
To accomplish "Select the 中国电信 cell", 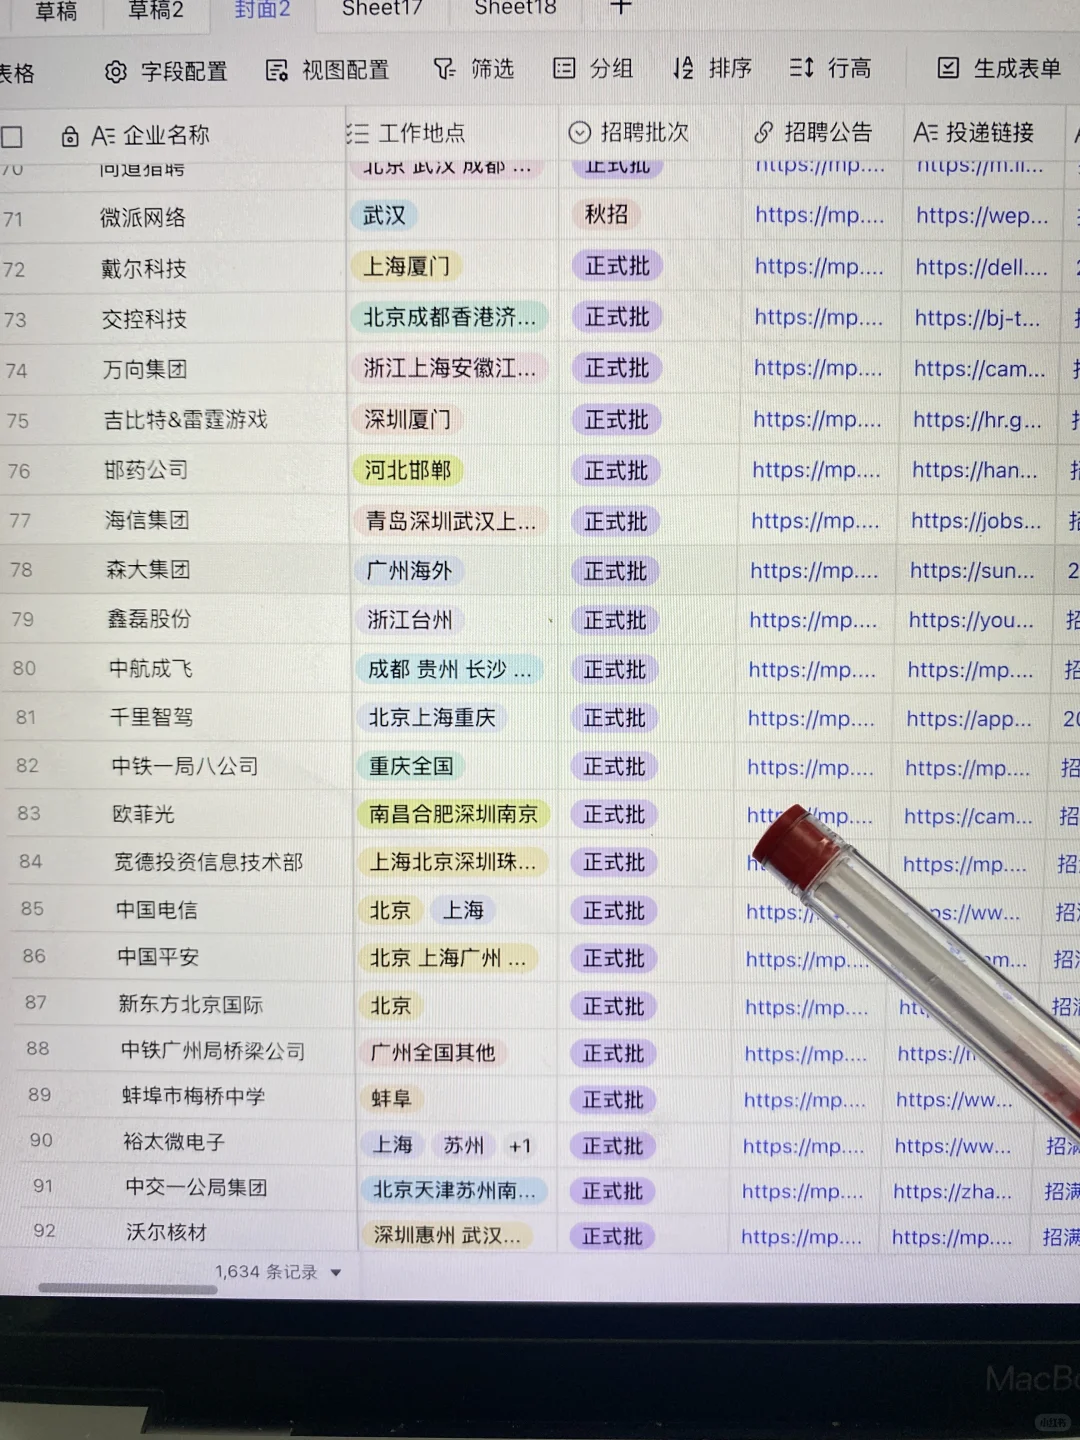I will (156, 910).
